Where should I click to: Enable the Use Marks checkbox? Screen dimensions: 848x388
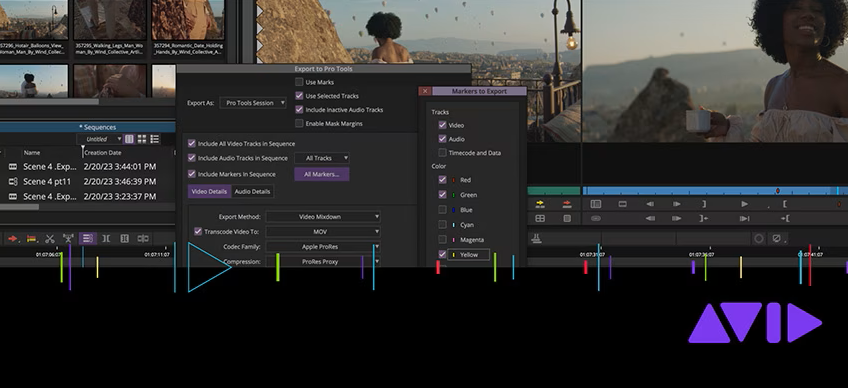point(299,82)
